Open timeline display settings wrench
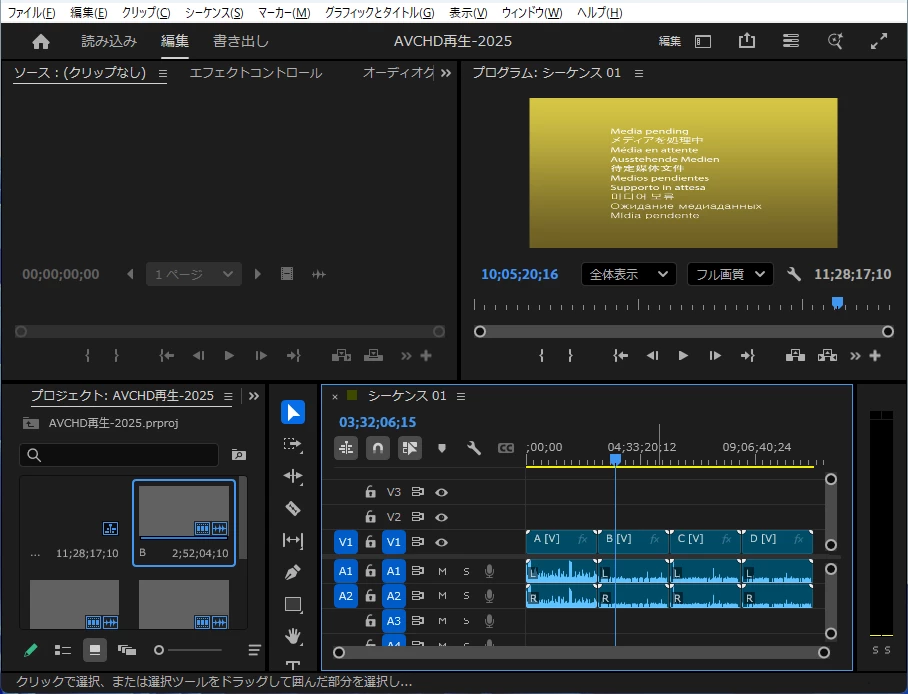 coord(474,448)
